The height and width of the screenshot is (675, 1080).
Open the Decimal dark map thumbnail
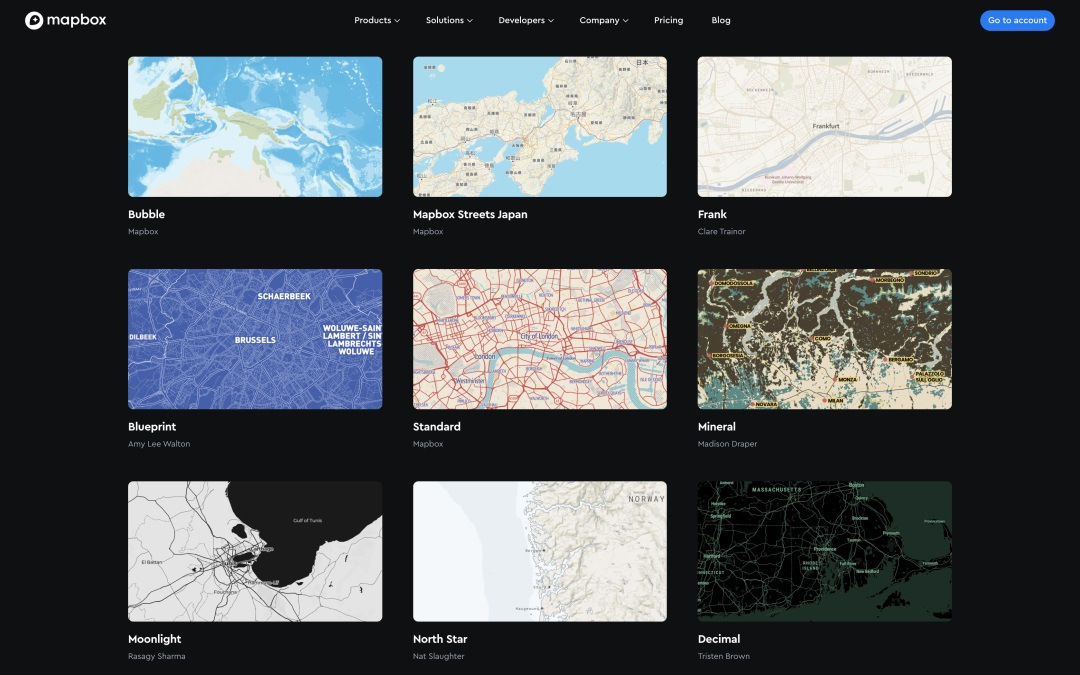(x=824, y=551)
